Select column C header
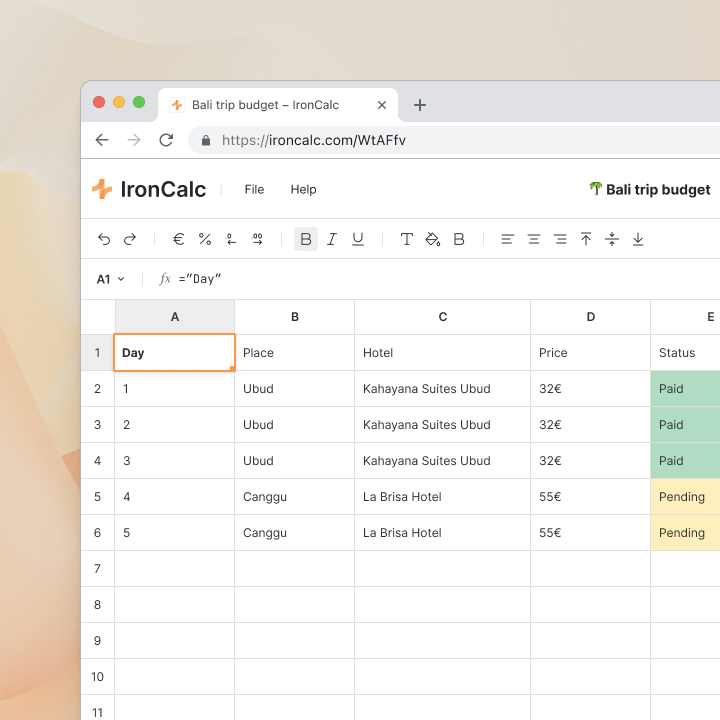 click(x=443, y=317)
